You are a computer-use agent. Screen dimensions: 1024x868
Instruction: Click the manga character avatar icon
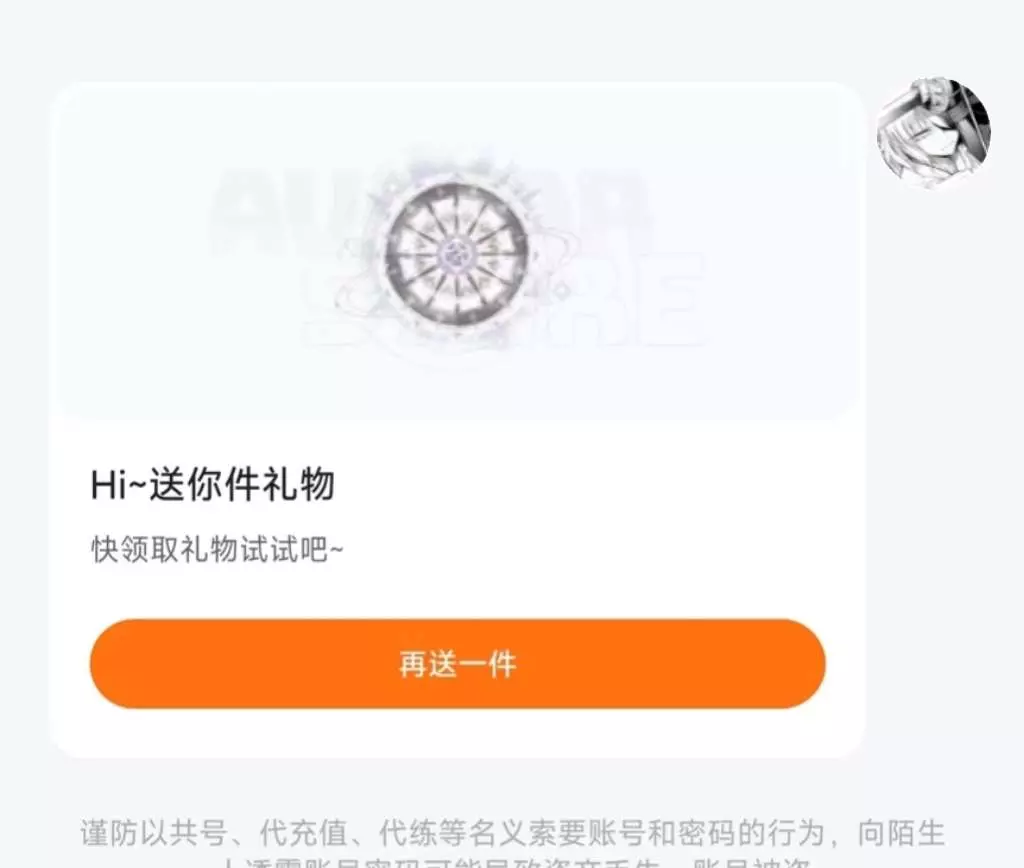pos(934,133)
